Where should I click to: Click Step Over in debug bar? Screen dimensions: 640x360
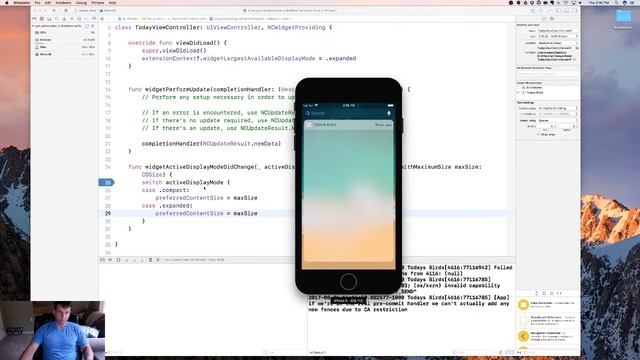pos(127,260)
